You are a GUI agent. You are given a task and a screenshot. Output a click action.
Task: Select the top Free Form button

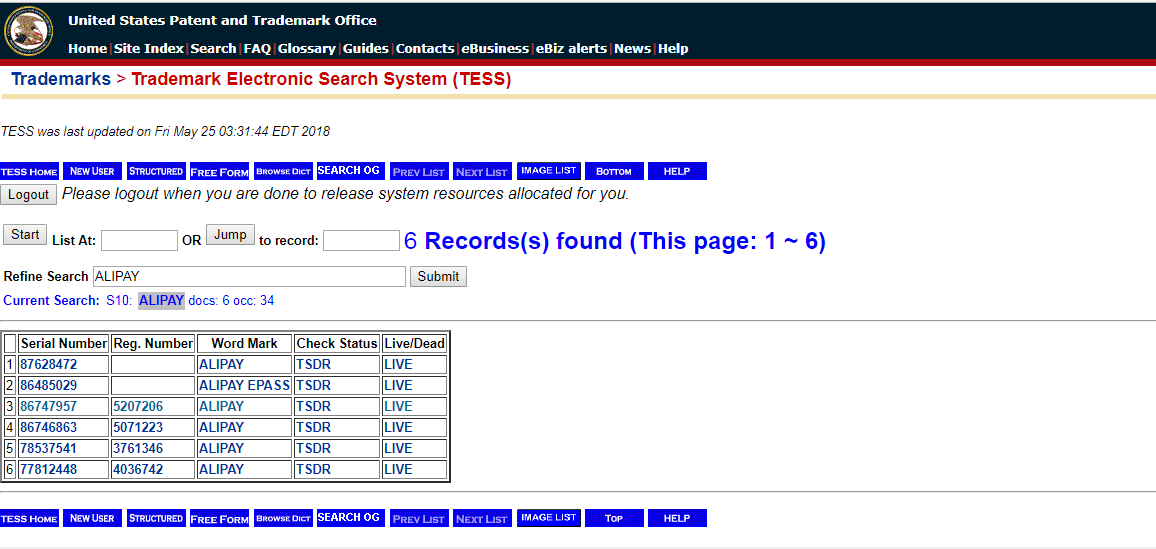(219, 171)
